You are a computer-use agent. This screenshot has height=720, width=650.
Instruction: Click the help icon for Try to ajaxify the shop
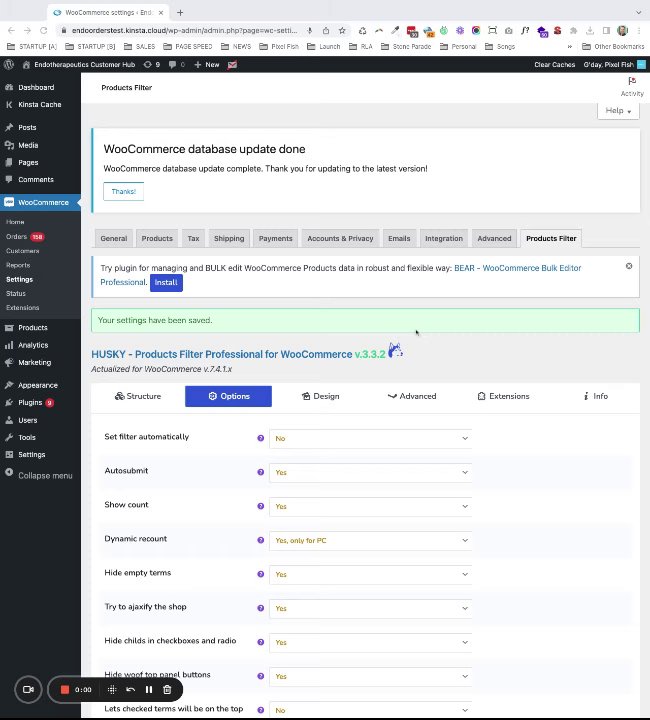(x=261, y=608)
